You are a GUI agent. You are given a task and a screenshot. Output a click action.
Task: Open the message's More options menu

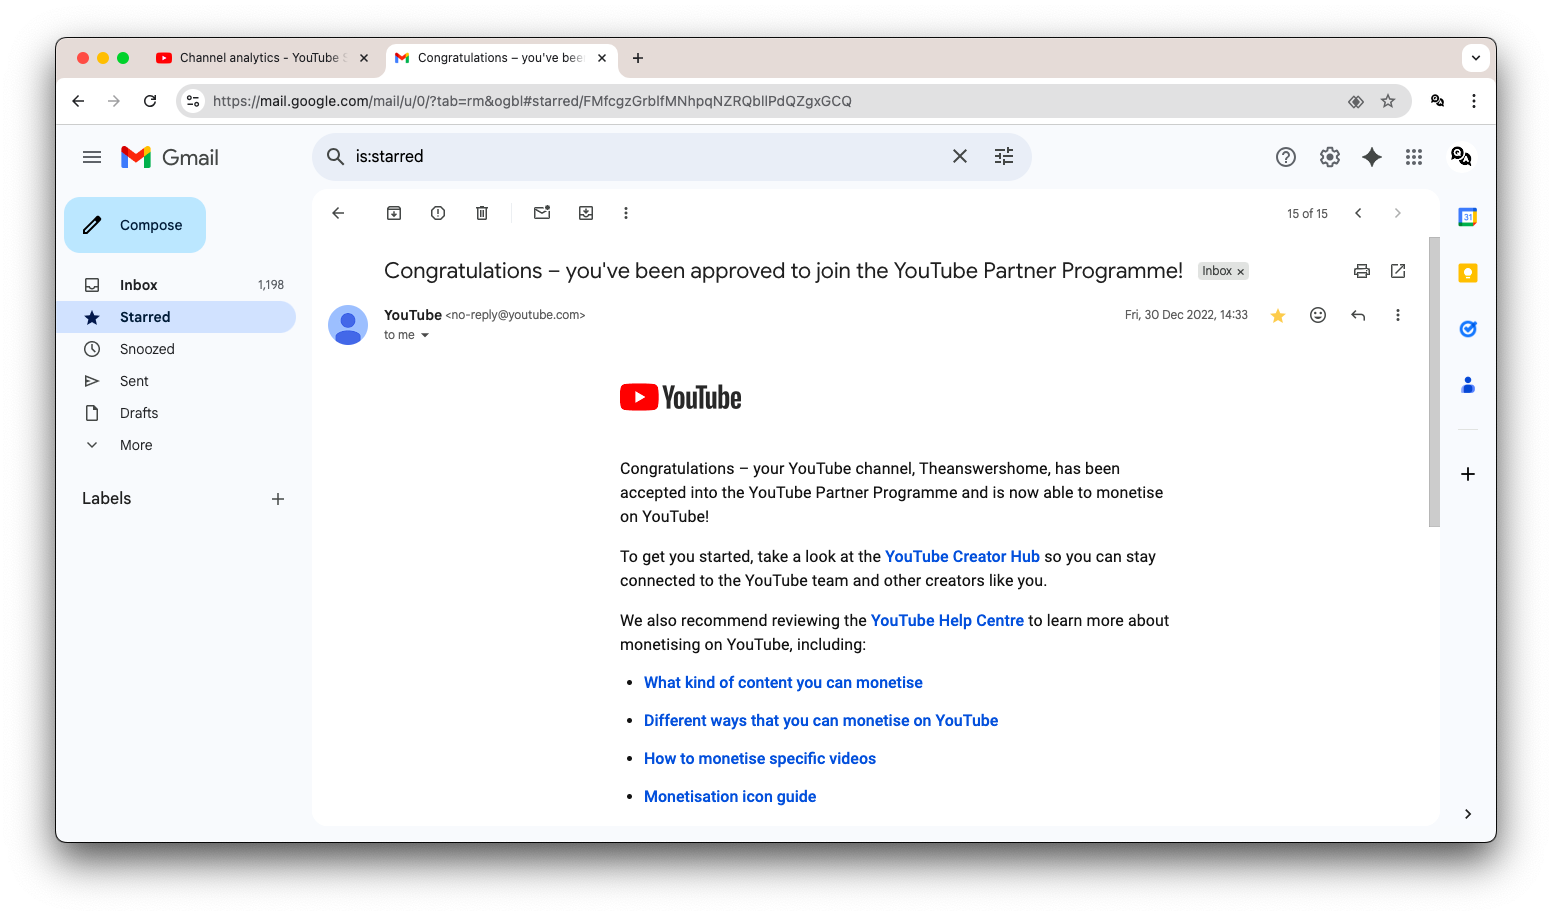(x=1398, y=315)
